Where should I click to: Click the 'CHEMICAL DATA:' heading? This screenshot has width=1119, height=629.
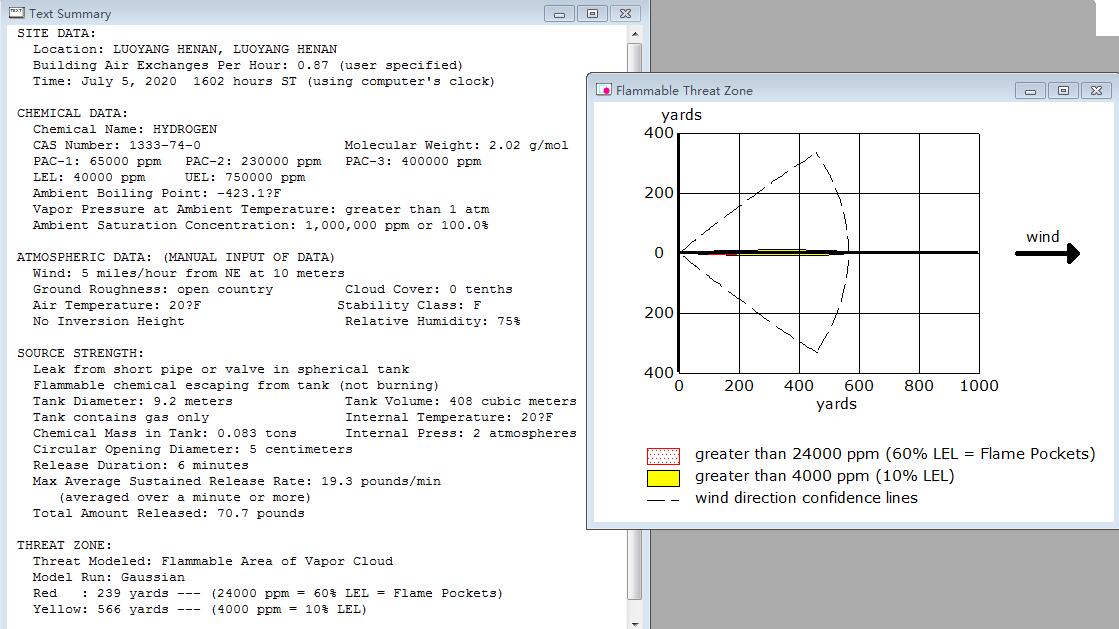72,114
